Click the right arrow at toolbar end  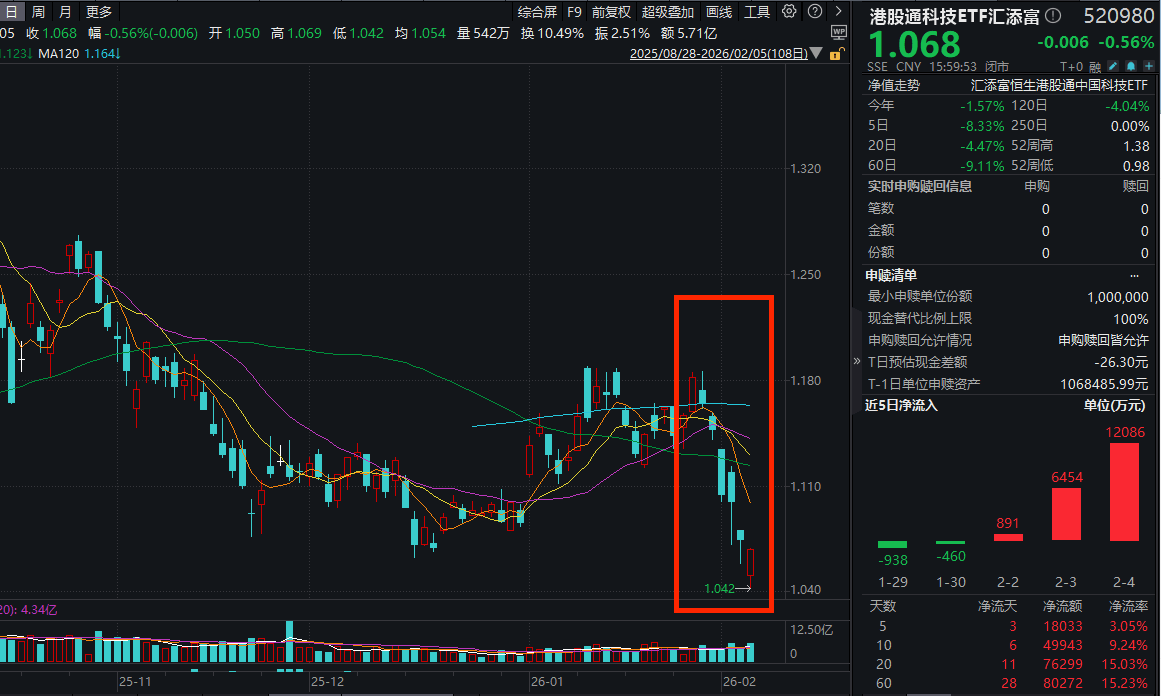(x=838, y=12)
